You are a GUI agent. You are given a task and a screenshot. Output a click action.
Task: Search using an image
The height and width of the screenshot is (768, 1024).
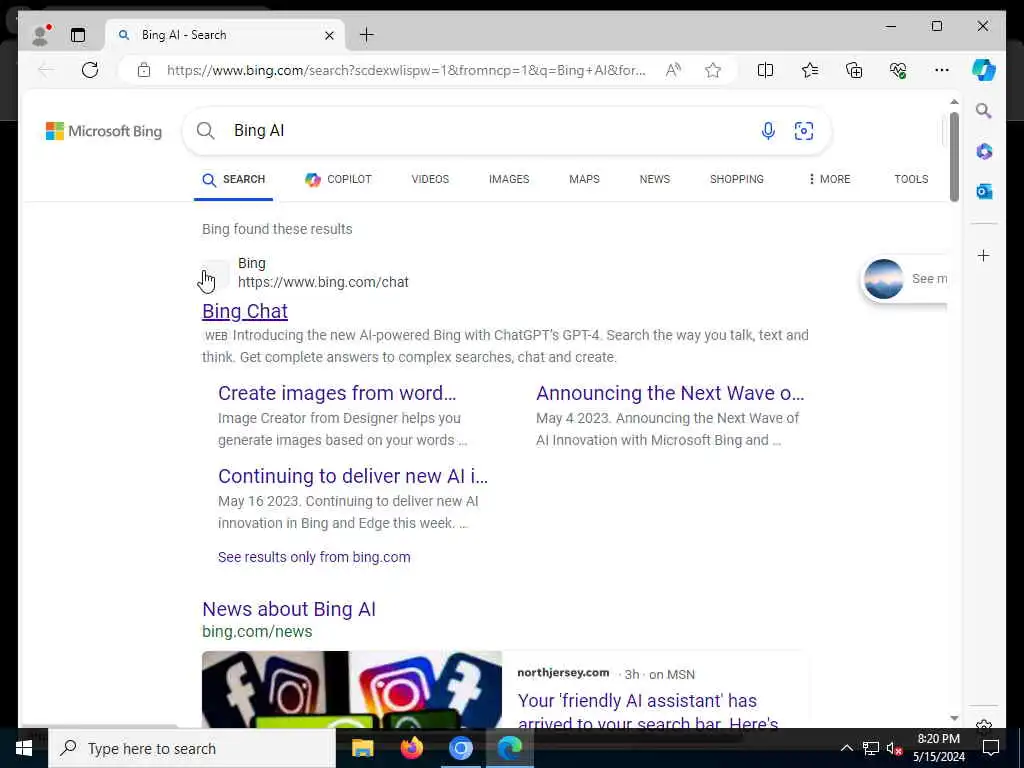804,131
